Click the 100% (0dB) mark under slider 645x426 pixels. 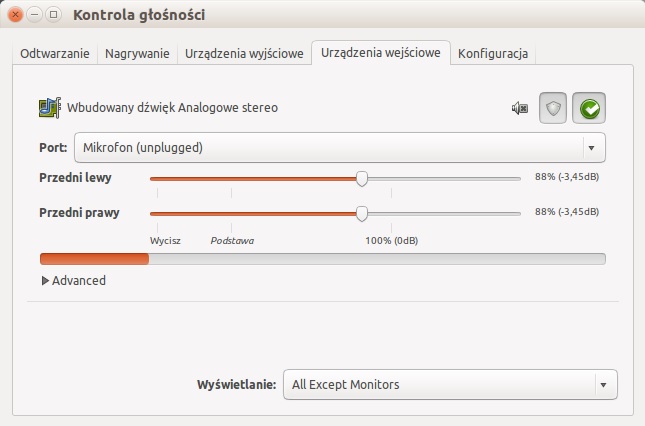click(392, 241)
